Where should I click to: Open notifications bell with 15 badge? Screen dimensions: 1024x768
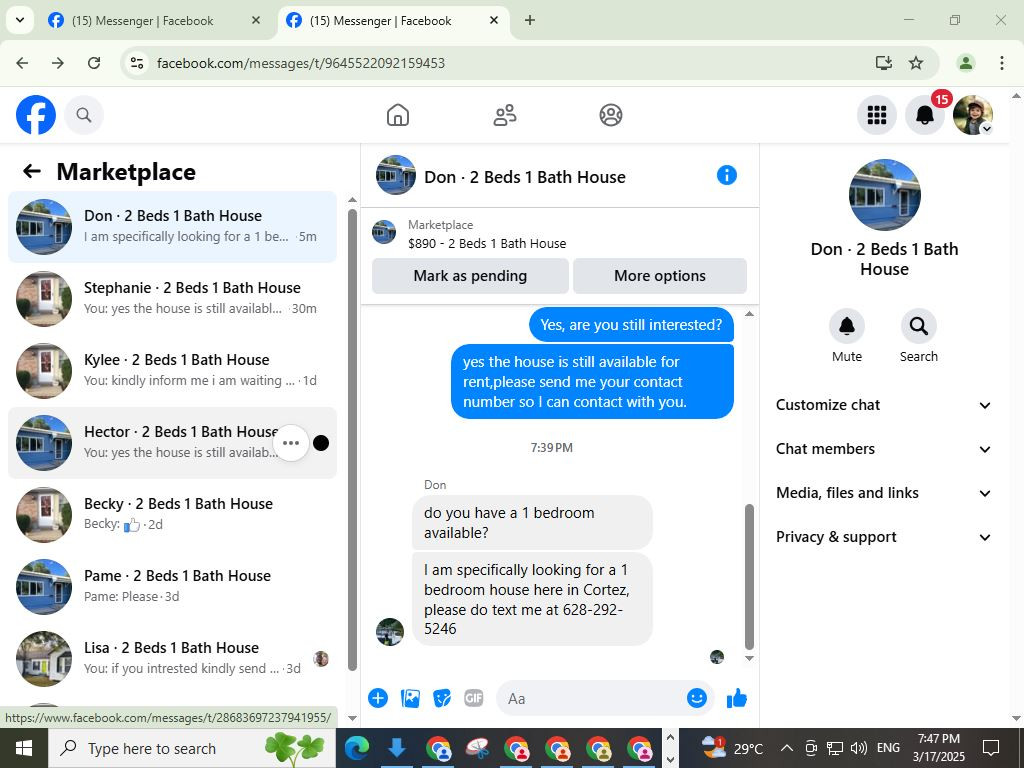925,115
